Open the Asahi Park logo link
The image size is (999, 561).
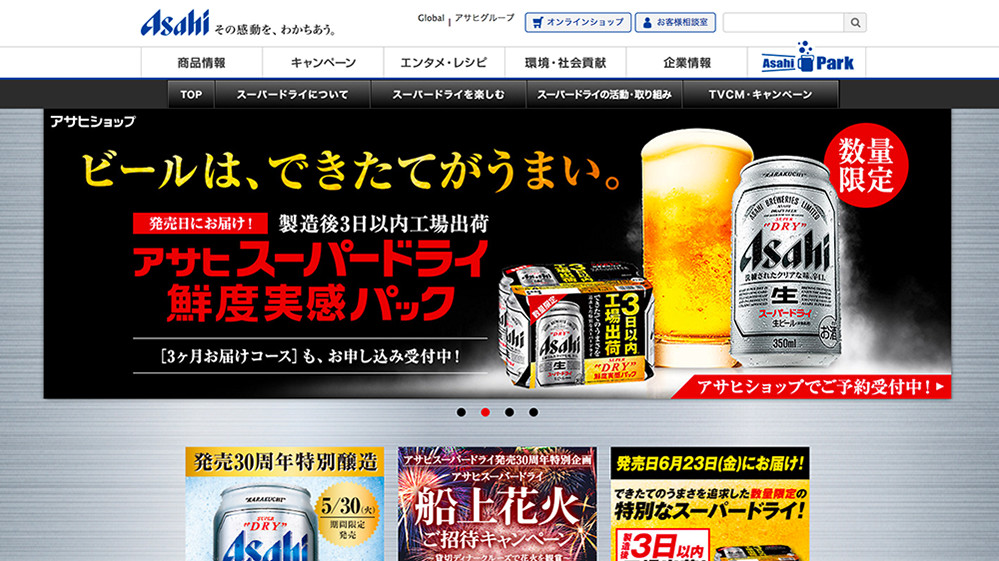coord(807,59)
